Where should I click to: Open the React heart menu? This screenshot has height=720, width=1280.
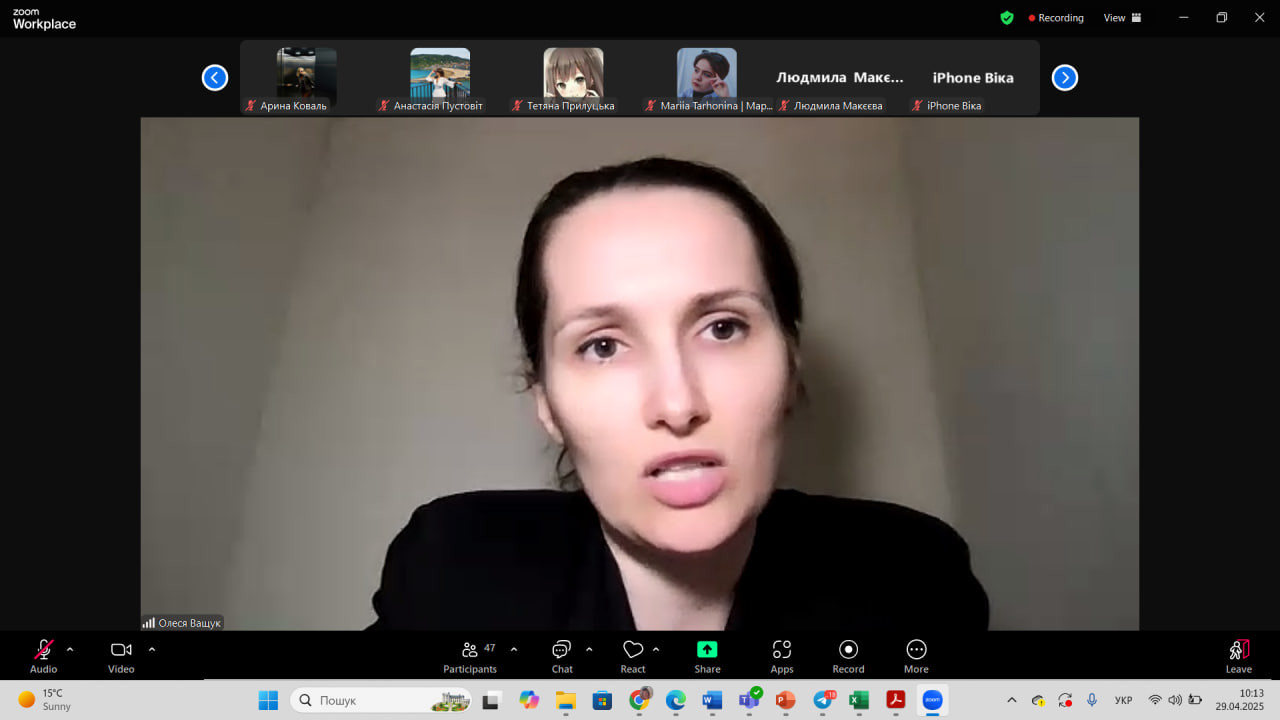[633, 655]
